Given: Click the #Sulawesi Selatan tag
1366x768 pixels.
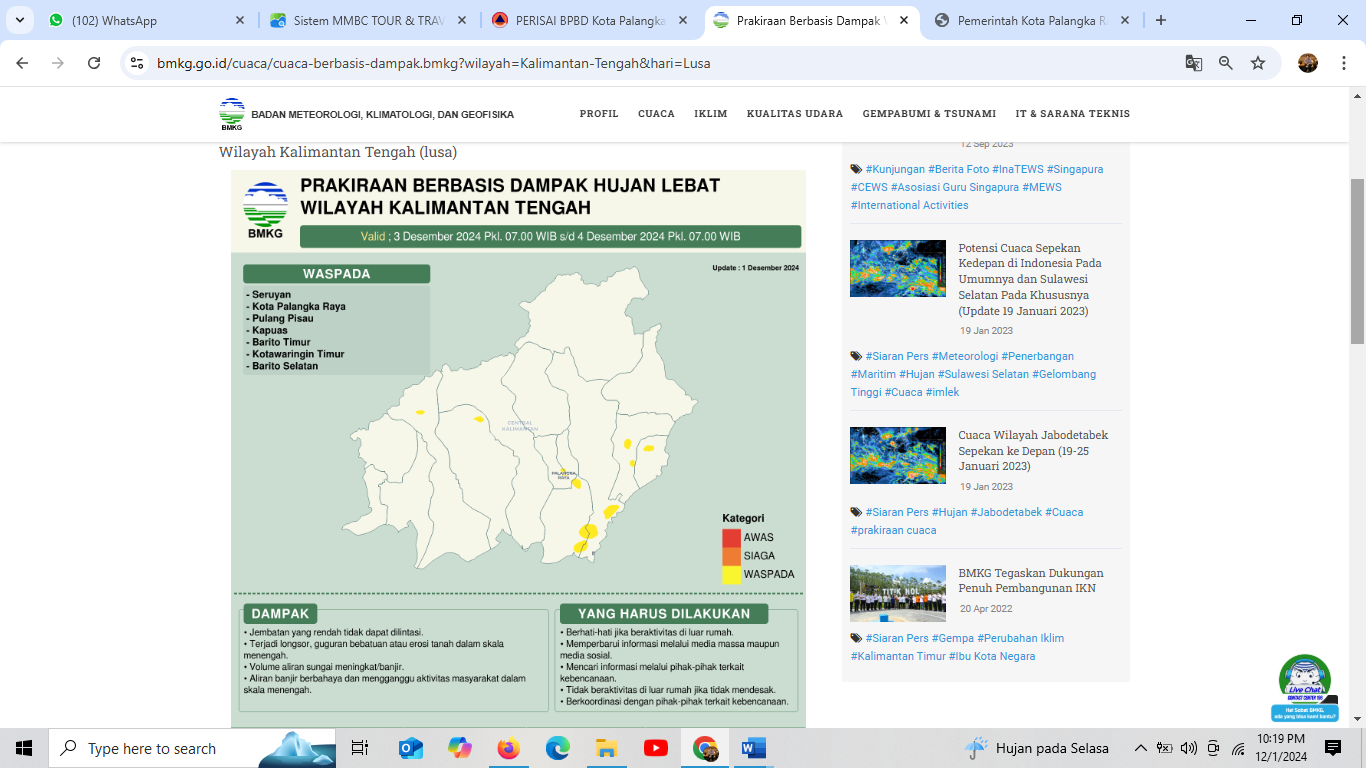Looking at the screenshot, I should (983, 374).
